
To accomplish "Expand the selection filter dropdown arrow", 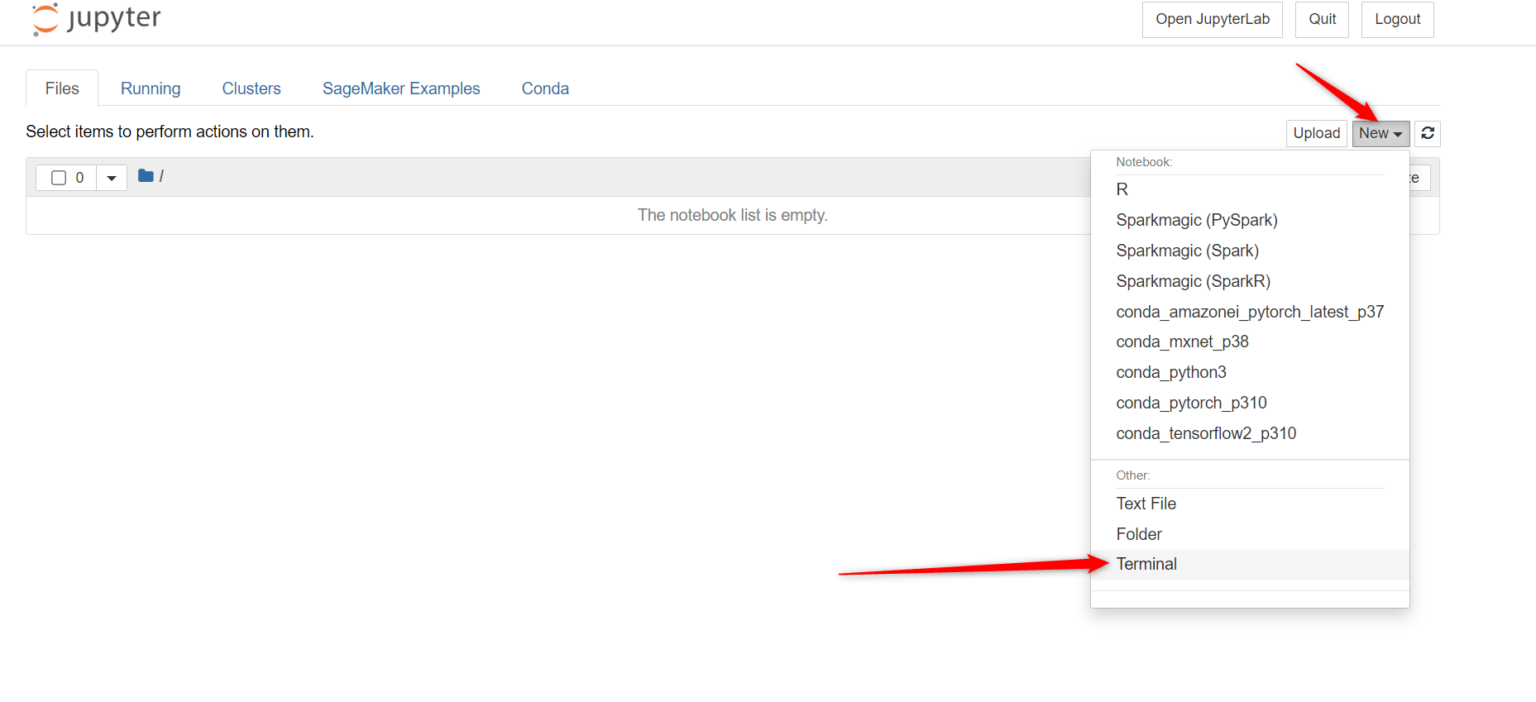I will pos(111,178).
